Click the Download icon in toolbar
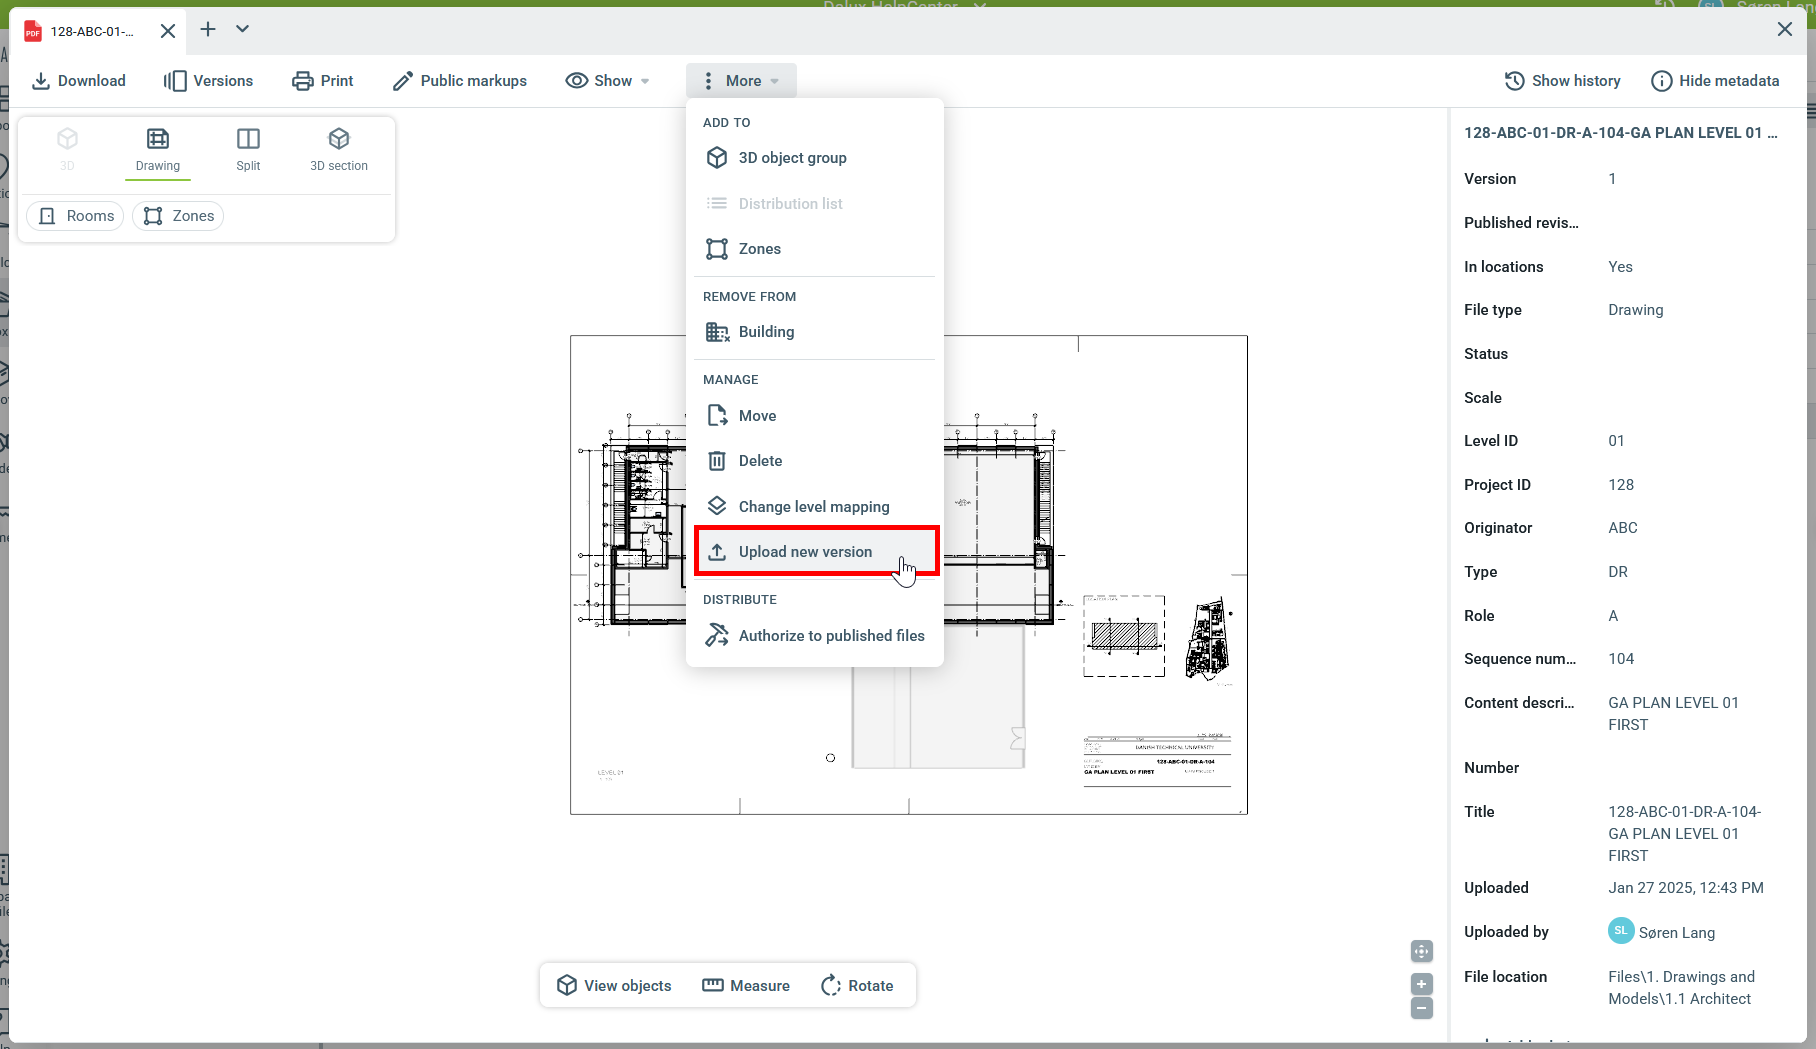Screen dimensions: 1816x1049 [x=41, y=81]
